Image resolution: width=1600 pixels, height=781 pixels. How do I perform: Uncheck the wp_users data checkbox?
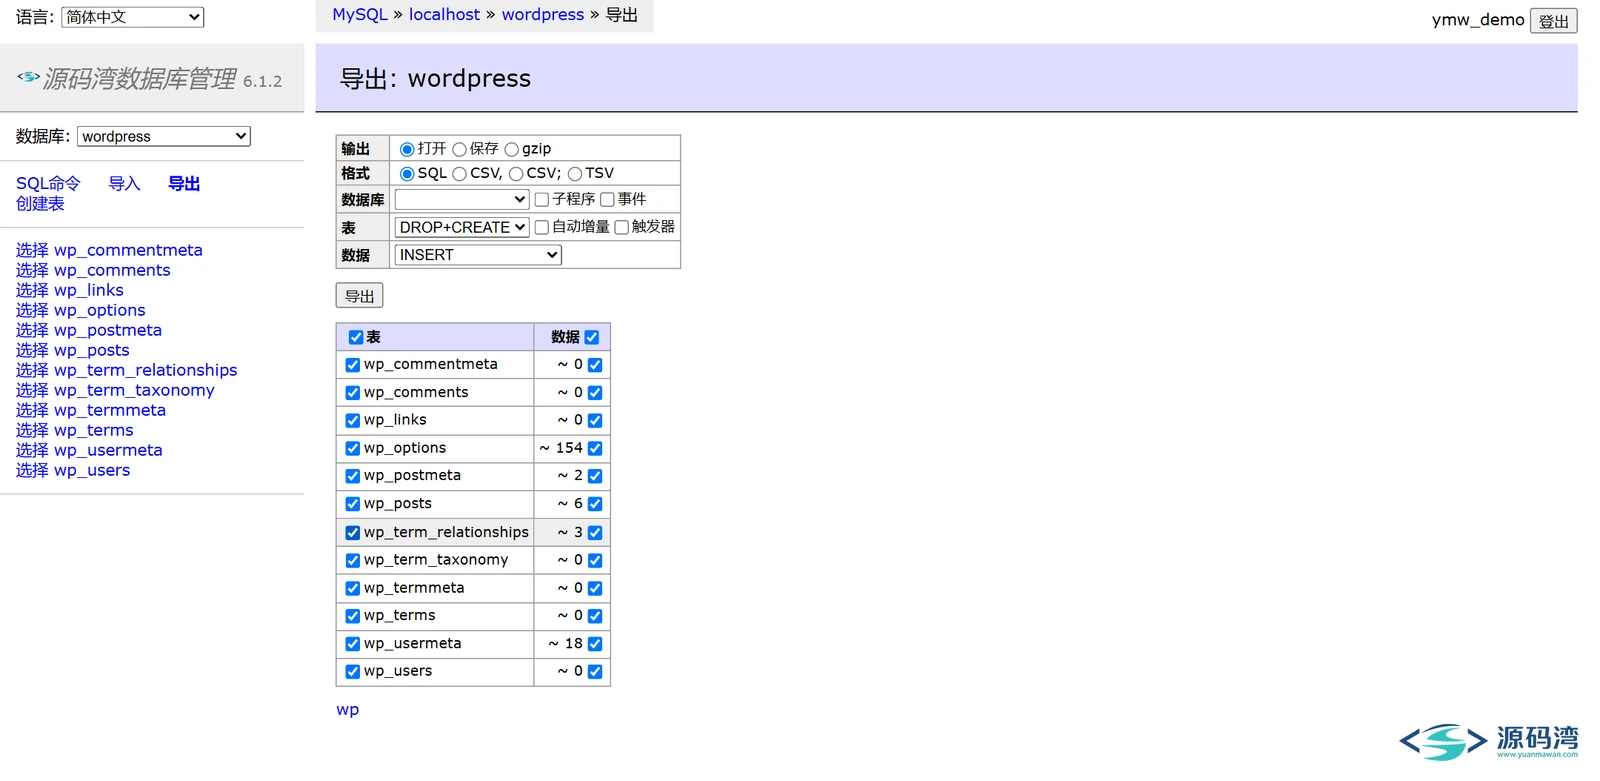click(x=595, y=671)
